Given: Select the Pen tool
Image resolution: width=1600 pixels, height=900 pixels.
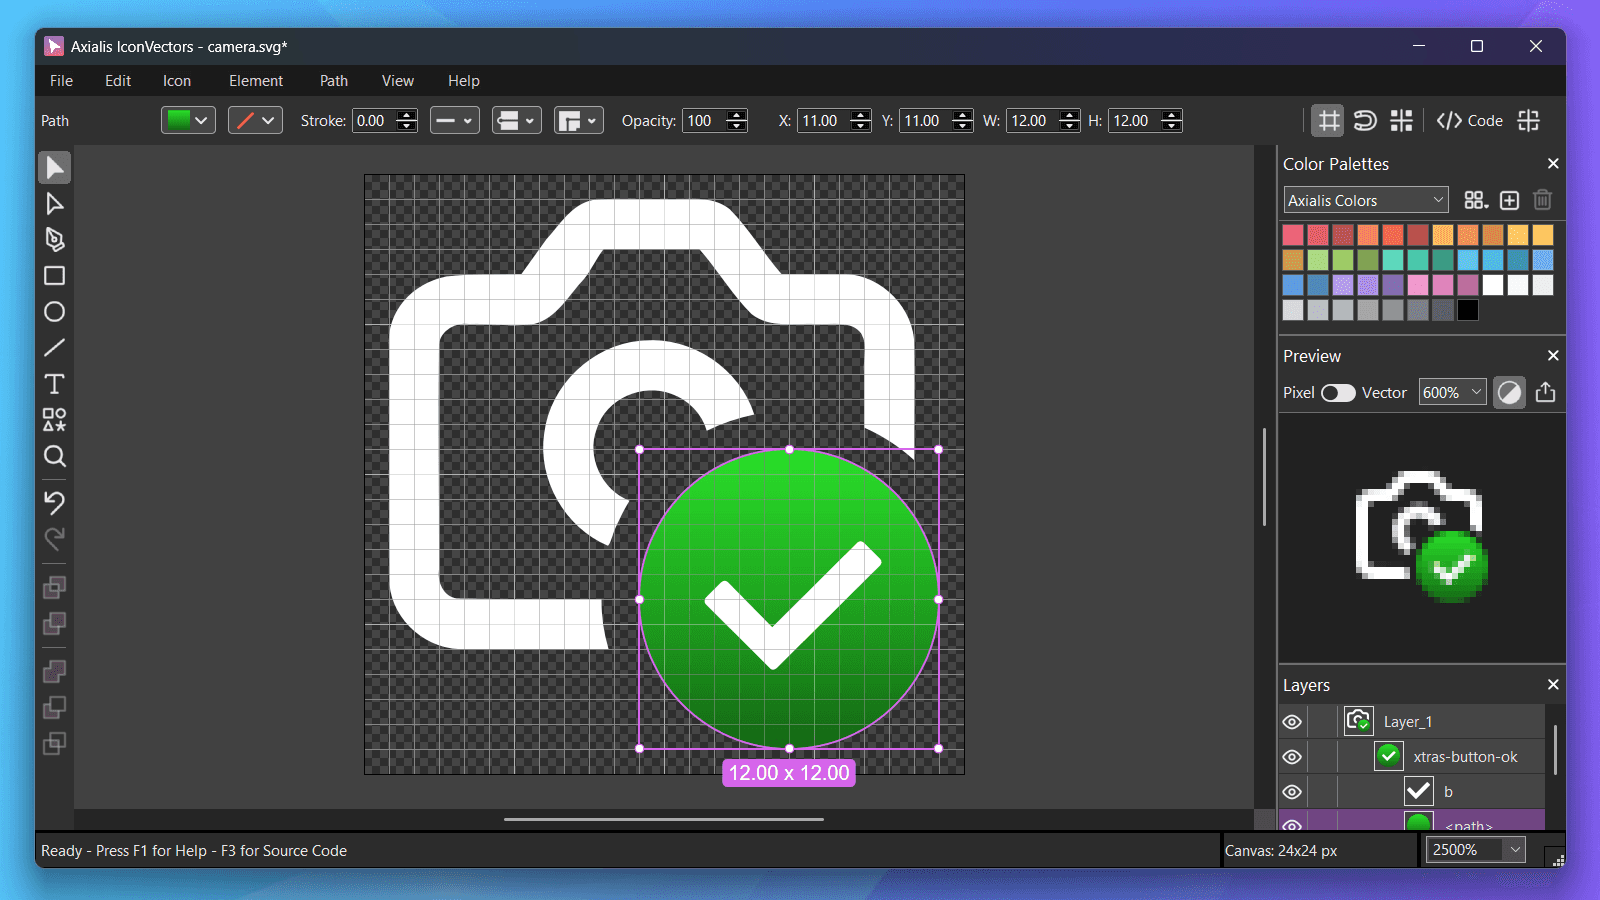Looking at the screenshot, I should 55,240.
